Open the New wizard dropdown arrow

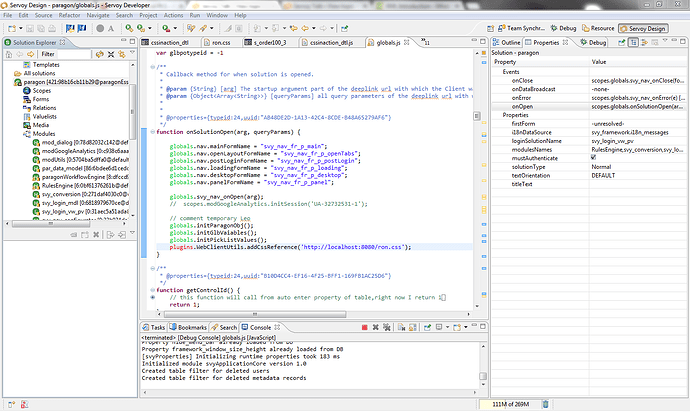(x=21, y=29)
